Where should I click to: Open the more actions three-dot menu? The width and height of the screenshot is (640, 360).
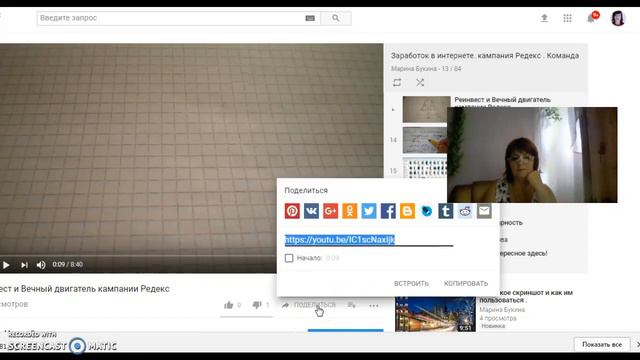[x=373, y=305]
